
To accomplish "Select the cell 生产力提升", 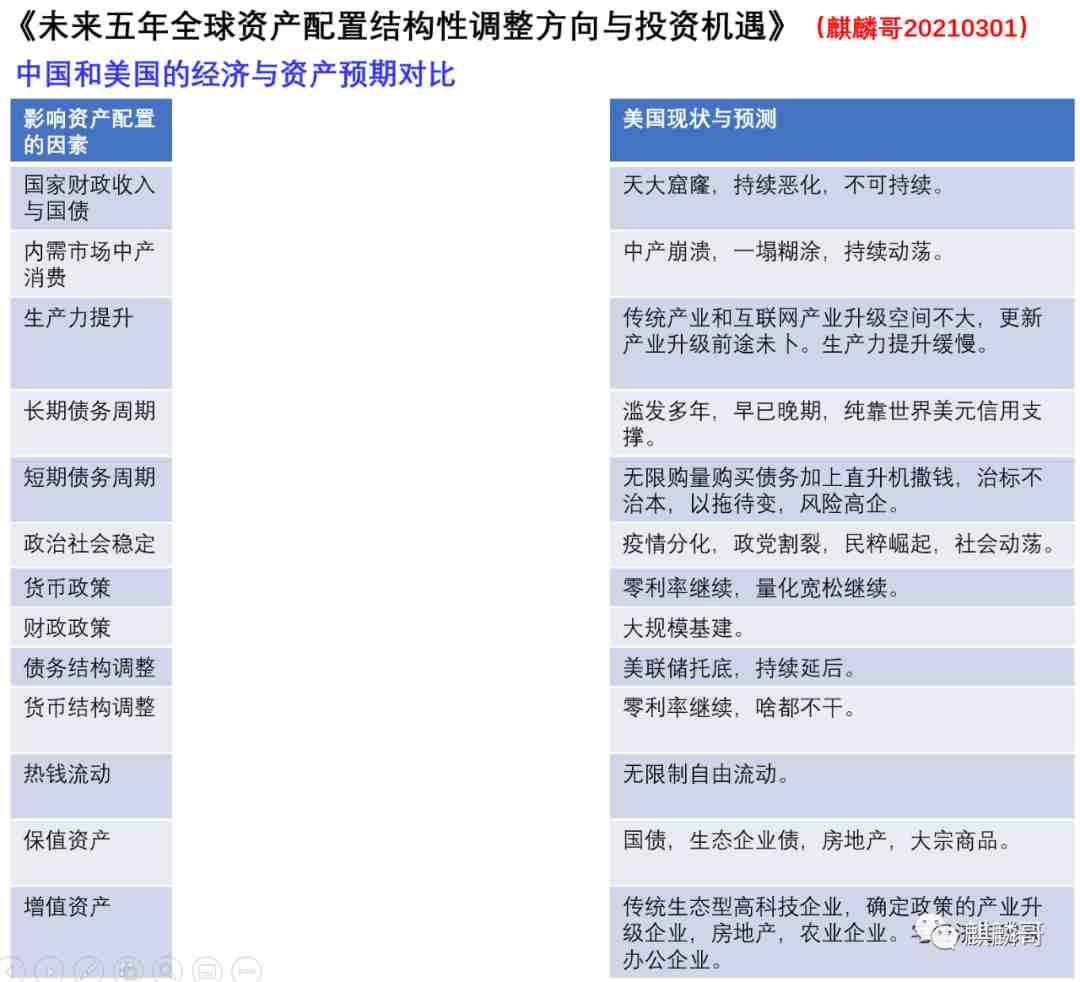I will tap(91, 344).
